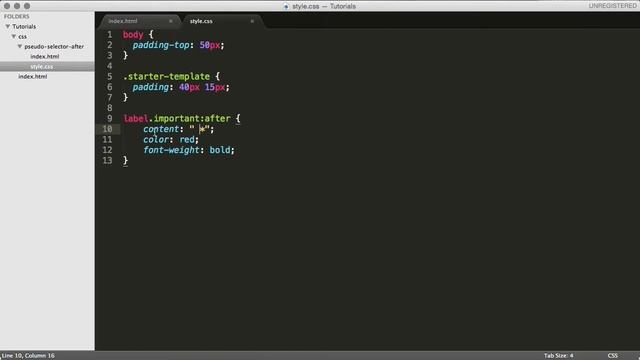Select style.css in the sidebar
This screenshot has height=360, width=640.
(41, 67)
